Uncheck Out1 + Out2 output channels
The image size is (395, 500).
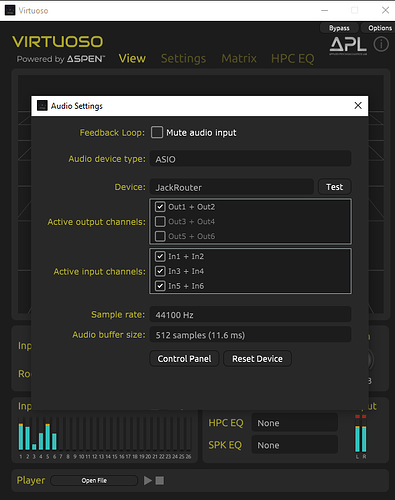click(160, 207)
